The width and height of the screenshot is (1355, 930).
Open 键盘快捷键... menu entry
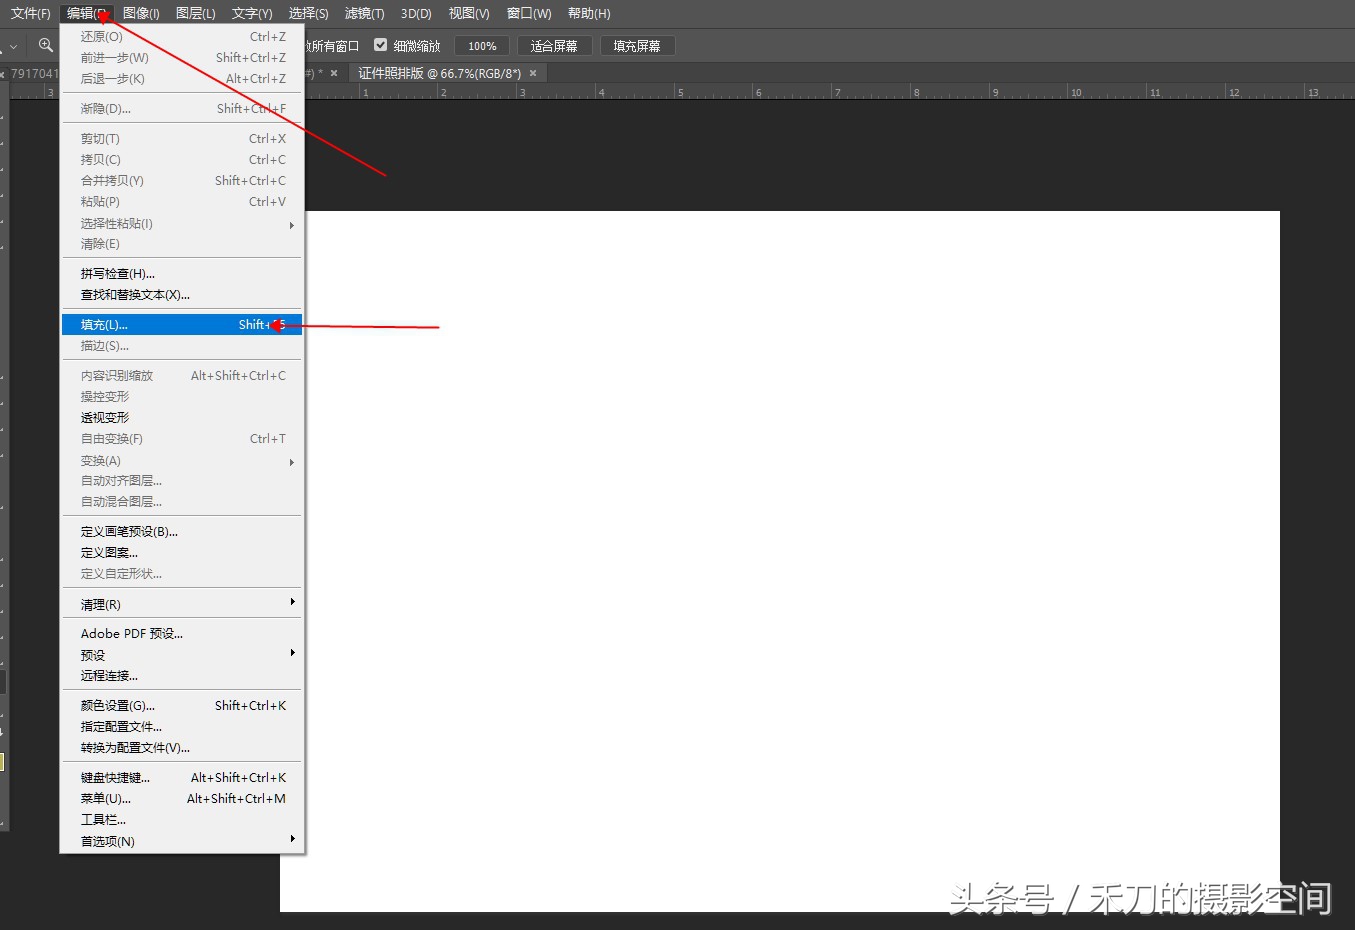pos(182,778)
